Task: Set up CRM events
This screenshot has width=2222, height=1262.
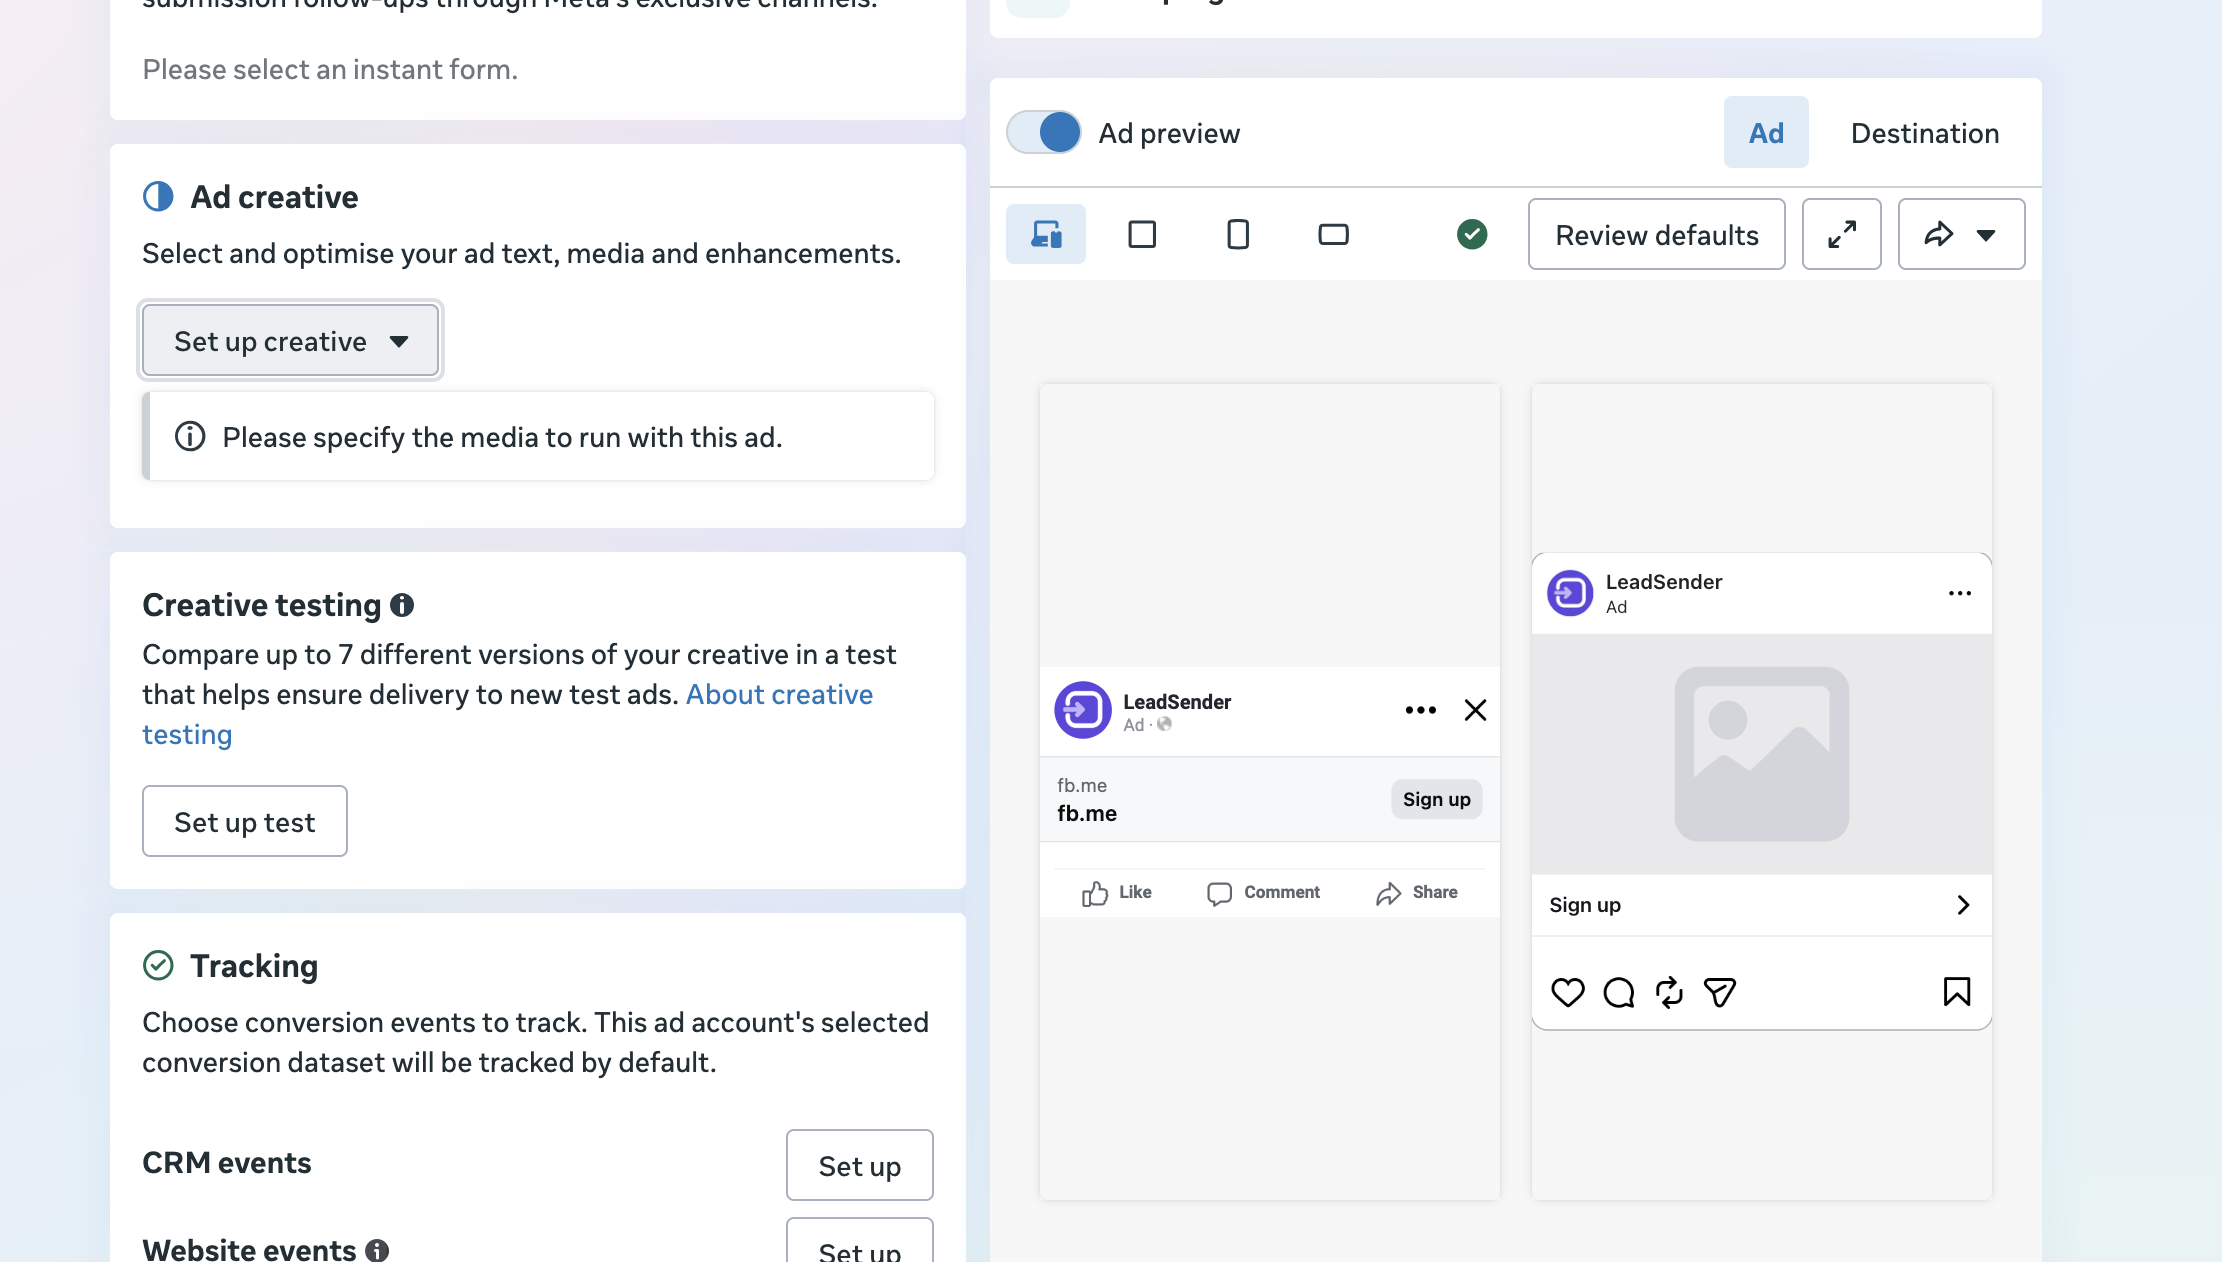Action: (x=860, y=1165)
